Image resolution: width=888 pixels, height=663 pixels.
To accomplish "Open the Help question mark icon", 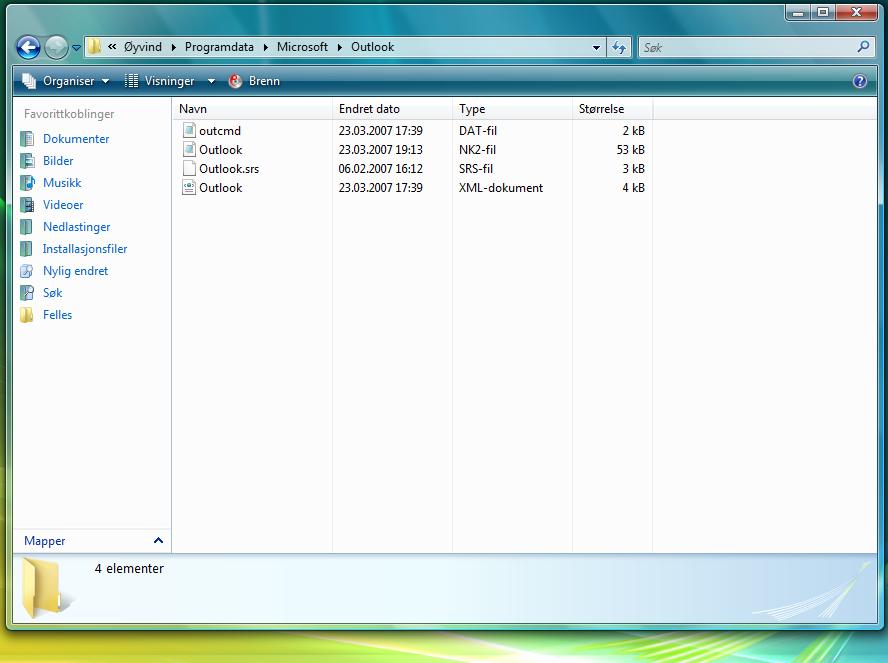I will click(859, 81).
